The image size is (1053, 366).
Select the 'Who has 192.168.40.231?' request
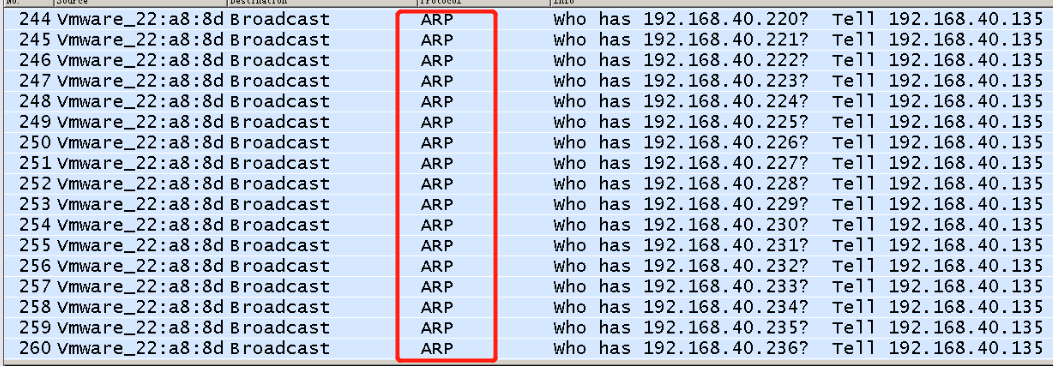[680, 246]
